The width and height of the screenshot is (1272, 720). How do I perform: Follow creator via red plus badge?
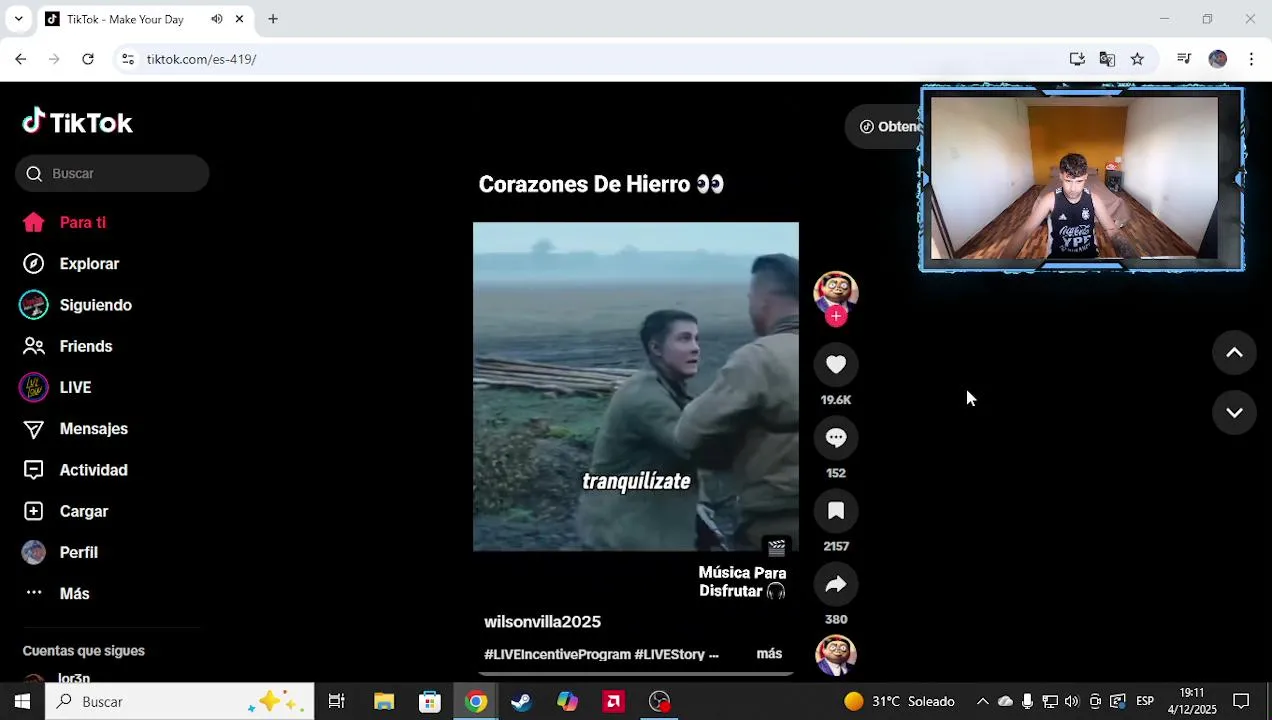coord(836,316)
